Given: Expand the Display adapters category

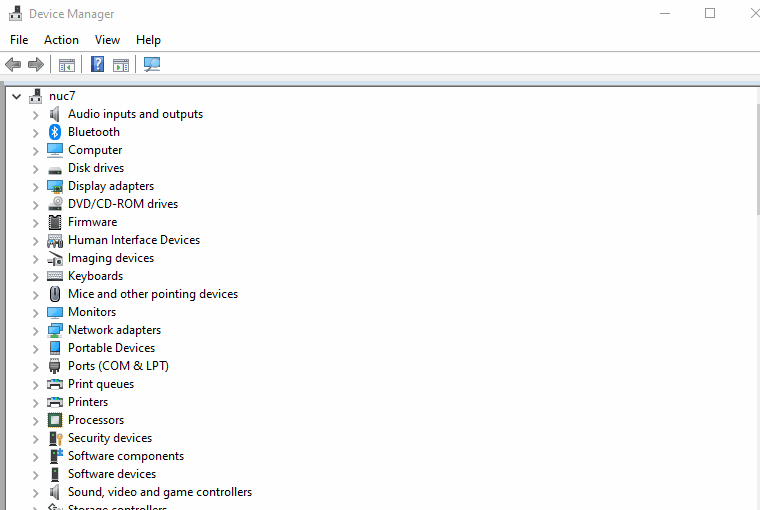Looking at the screenshot, I should coord(35,187).
